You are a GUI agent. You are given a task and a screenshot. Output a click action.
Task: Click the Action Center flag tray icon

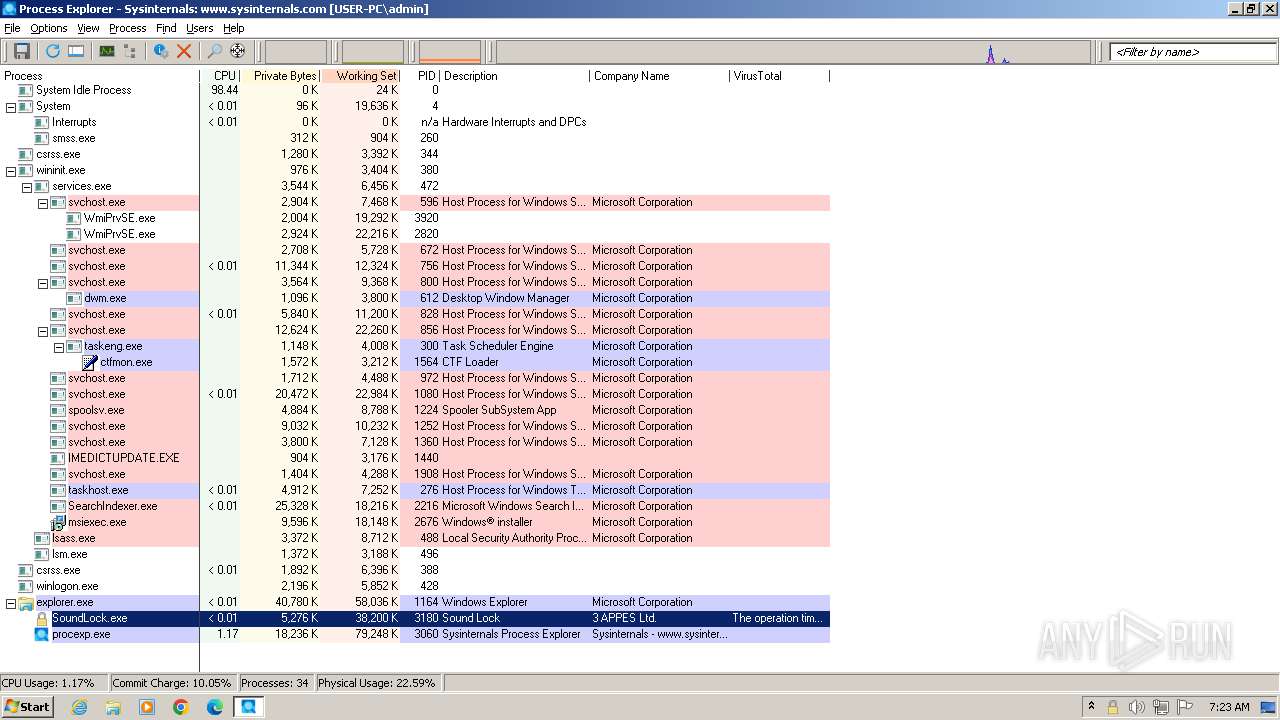1186,707
